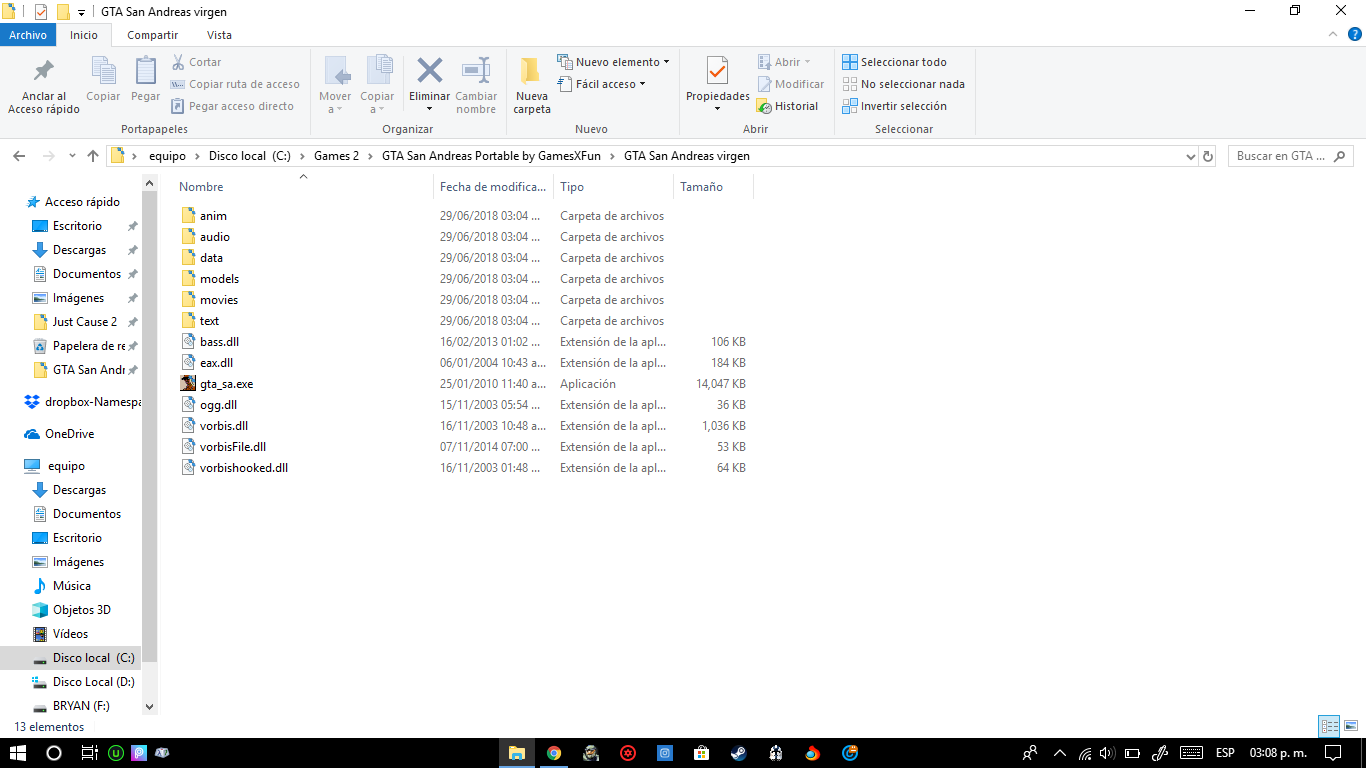1366x768 pixels.
Task: Switch to the Inicio tab
Action: (84, 35)
